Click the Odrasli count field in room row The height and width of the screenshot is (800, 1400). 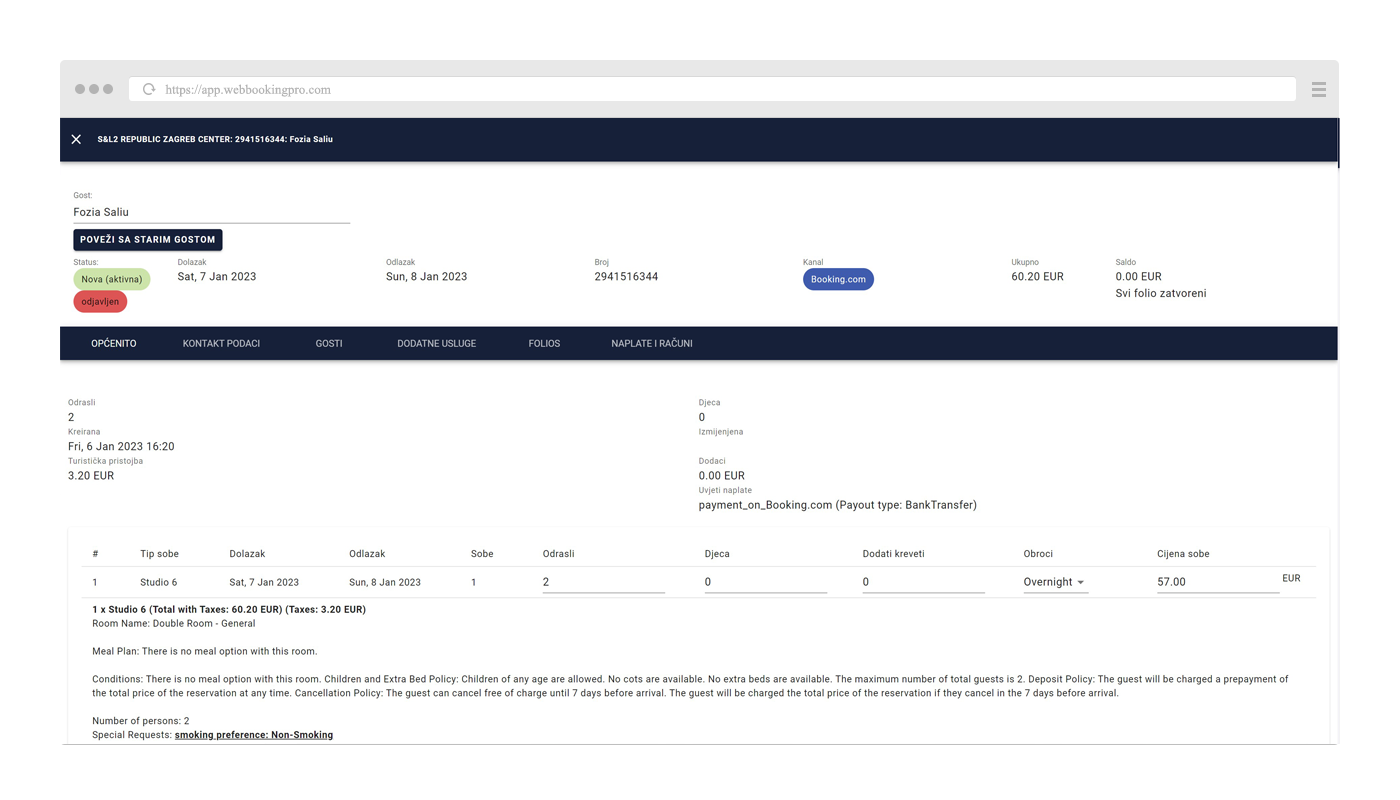click(x=603, y=582)
